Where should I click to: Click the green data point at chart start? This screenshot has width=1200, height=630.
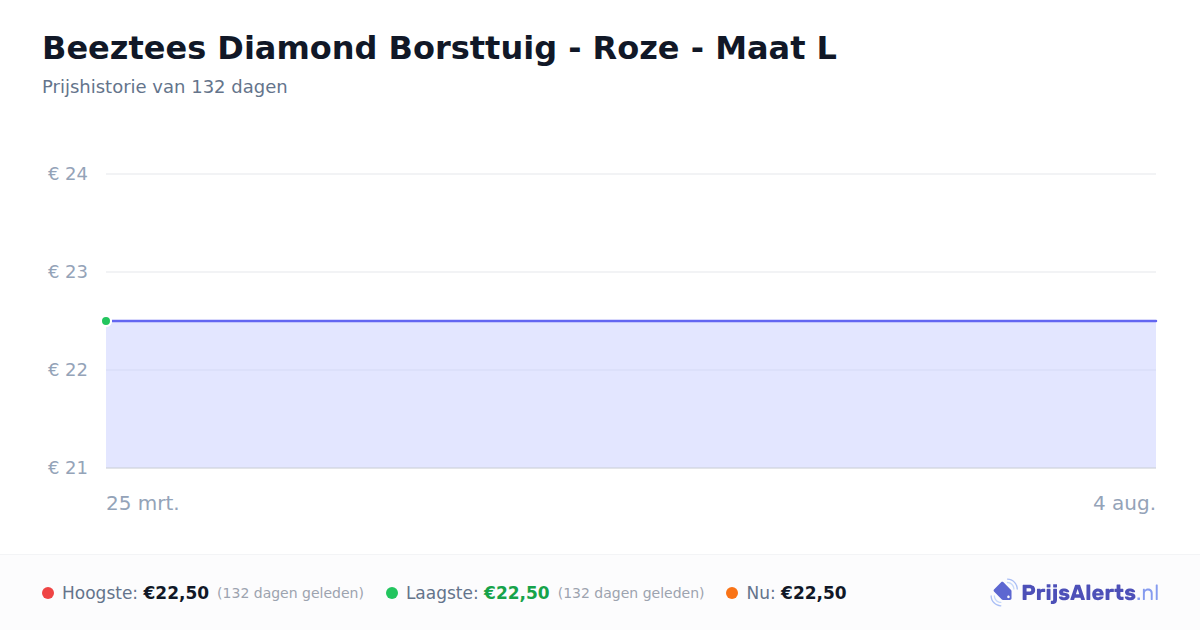pos(106,321)
